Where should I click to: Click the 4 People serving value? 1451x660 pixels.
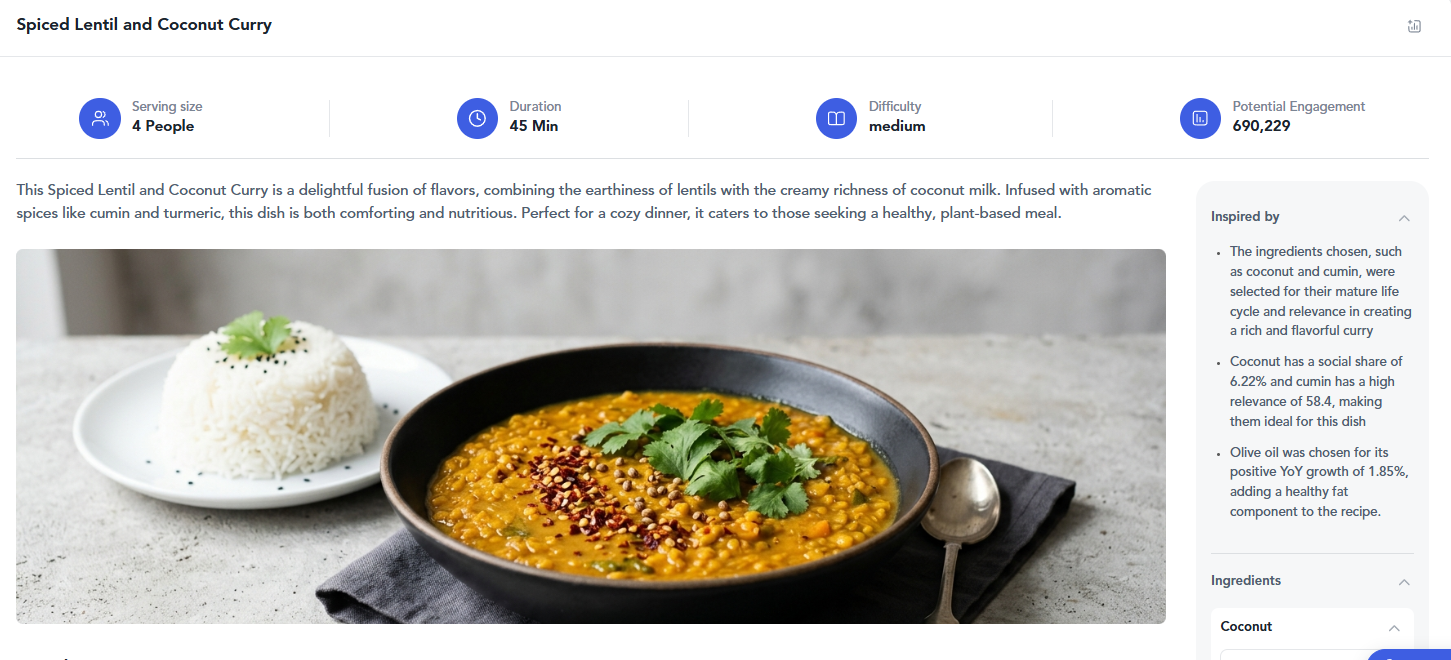click(163, 126)
